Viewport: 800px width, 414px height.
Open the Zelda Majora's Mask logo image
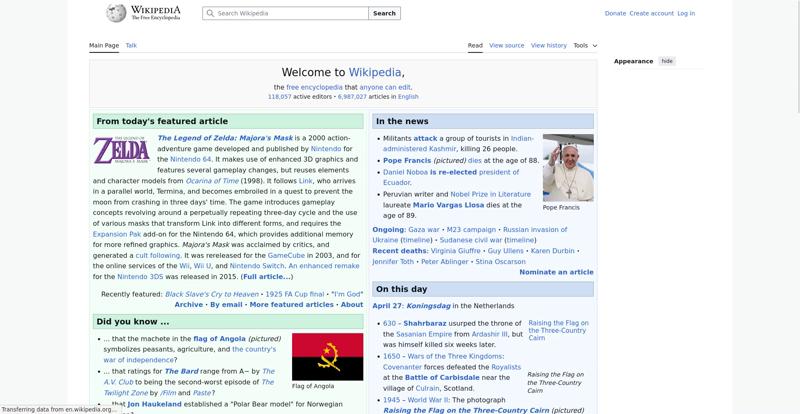click(121, 150)
